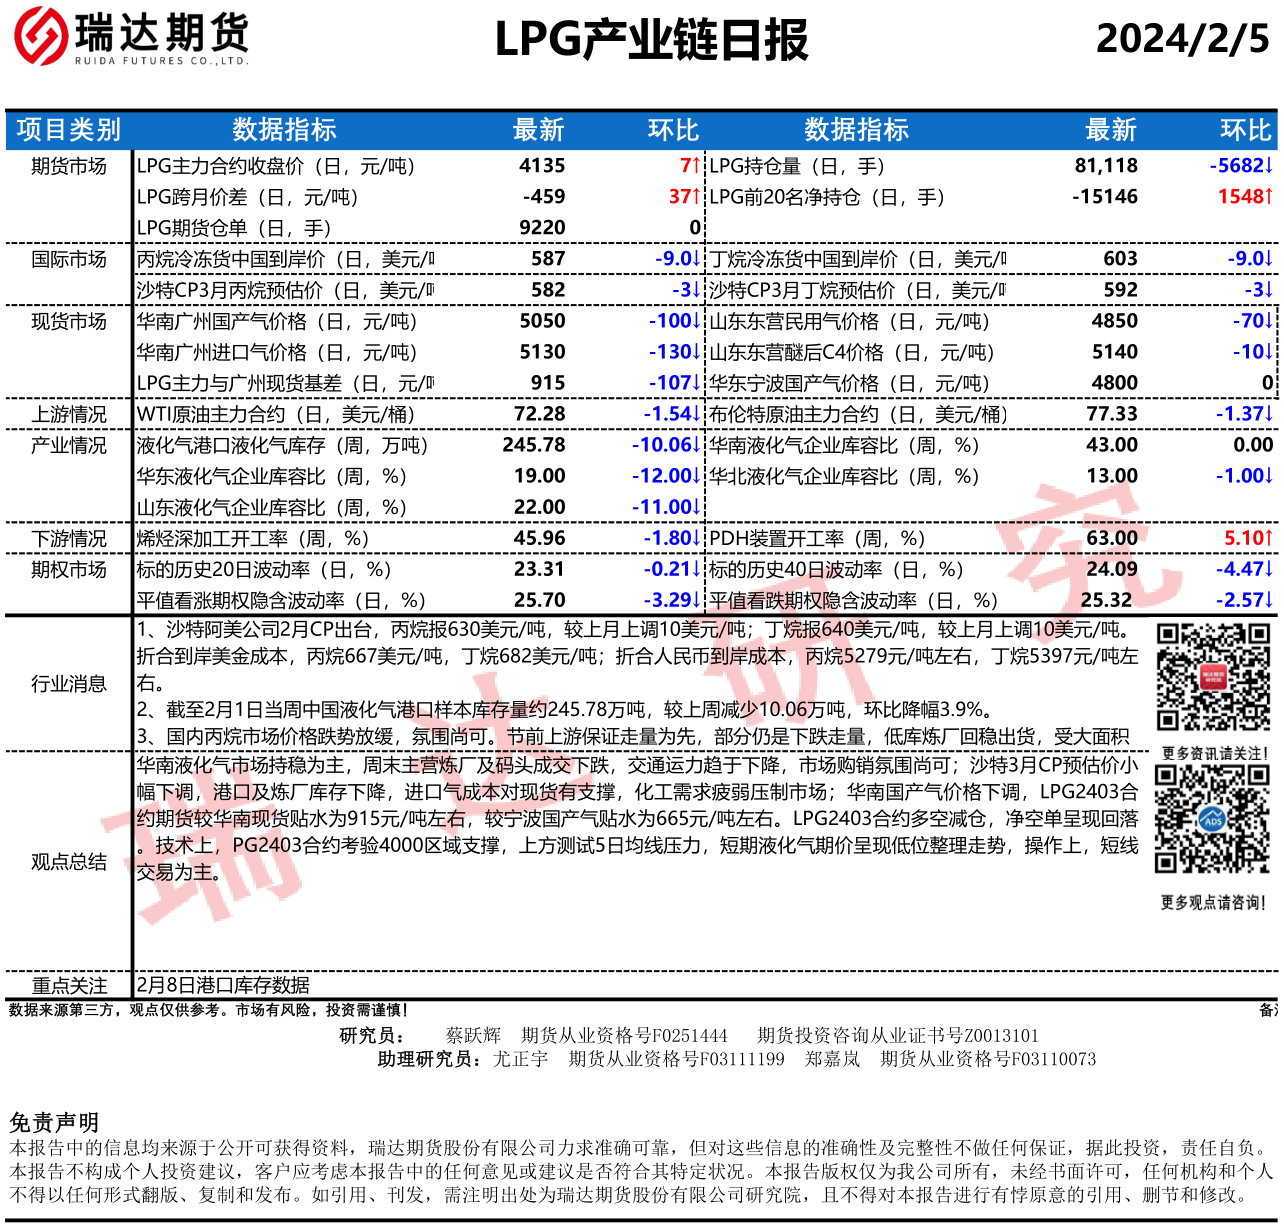The height and width of the screenshot is (1227, 1284).
Task: Click the WTI原油主力合约 price 72.28
Action: pyautogui.click(x=539, y=414)
